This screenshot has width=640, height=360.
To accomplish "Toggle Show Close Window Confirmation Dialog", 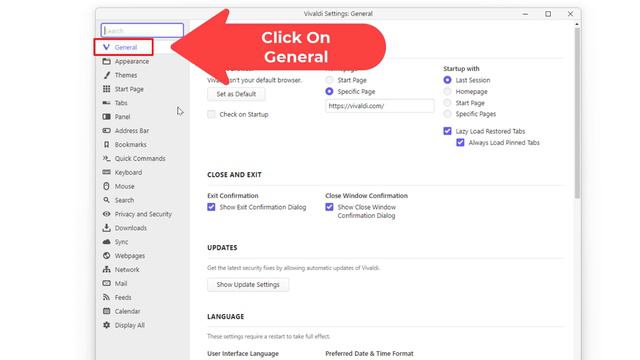I will click(x=329, y=207).
